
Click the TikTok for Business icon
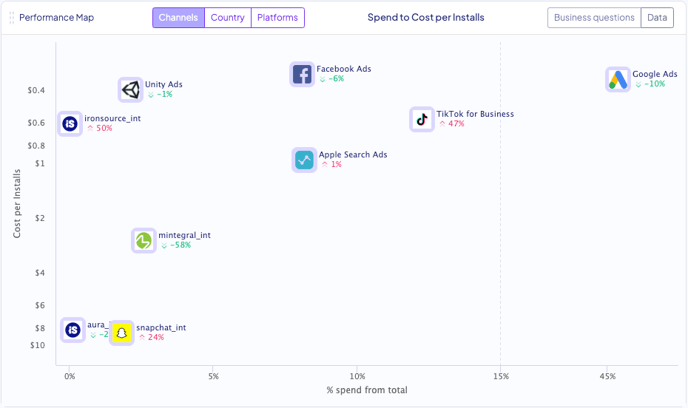point(422,119)
